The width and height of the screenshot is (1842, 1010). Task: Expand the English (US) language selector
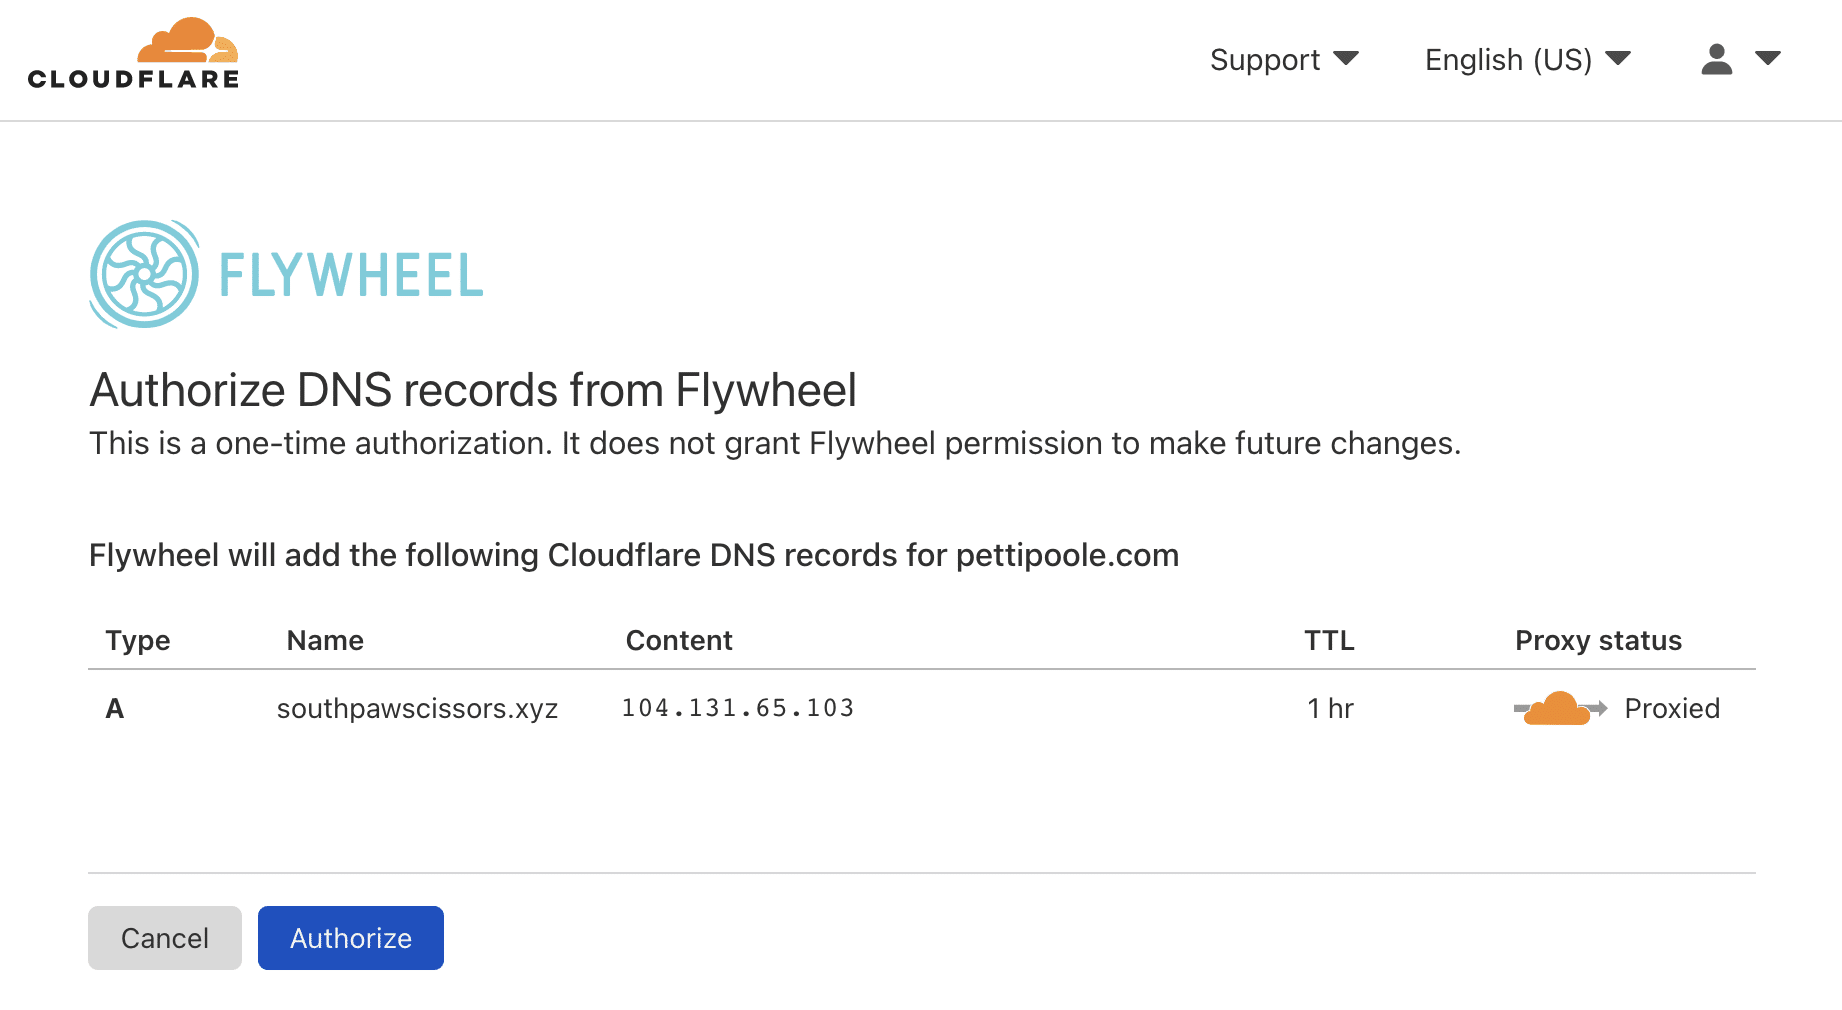click(x=1527, y=60)
